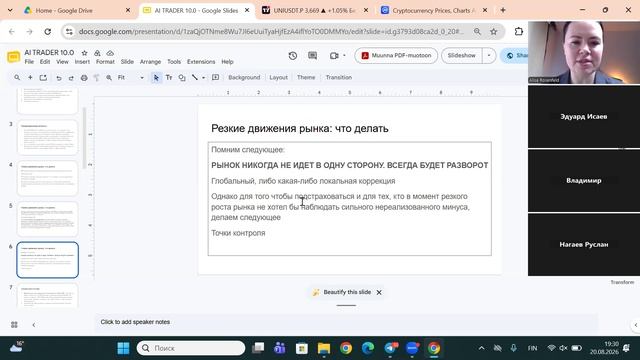Reload the page with refresh icon

(x=48, y=31)
